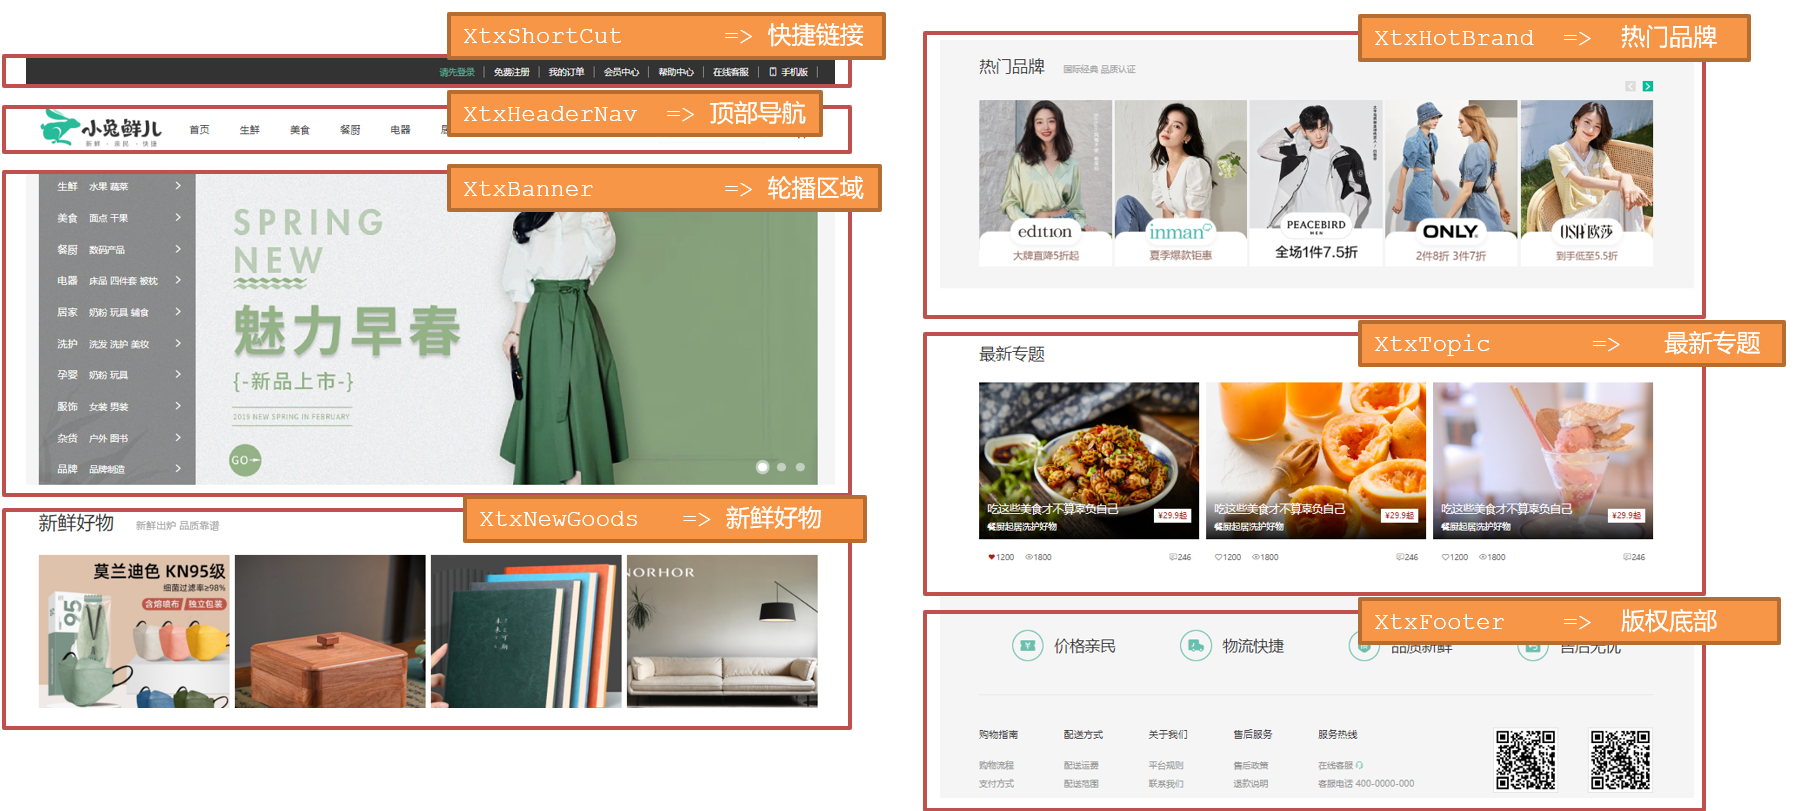Open 美食 in the header navigation
The height and width of the screenshot is (811, 1802).
300,130
